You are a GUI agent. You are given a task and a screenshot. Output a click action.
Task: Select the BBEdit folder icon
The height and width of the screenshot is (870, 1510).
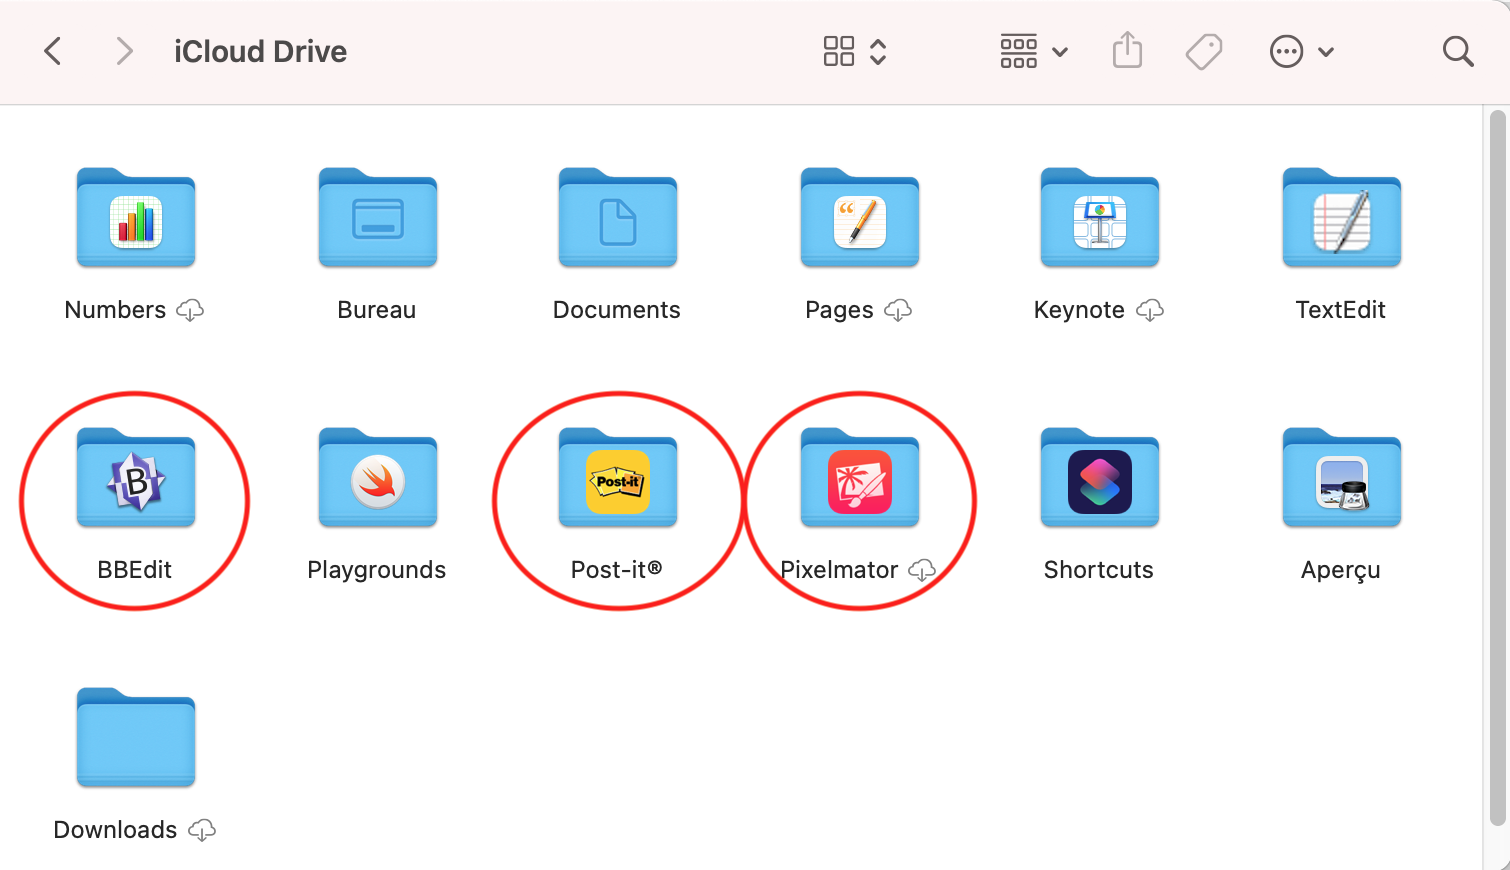click(136, 478)
